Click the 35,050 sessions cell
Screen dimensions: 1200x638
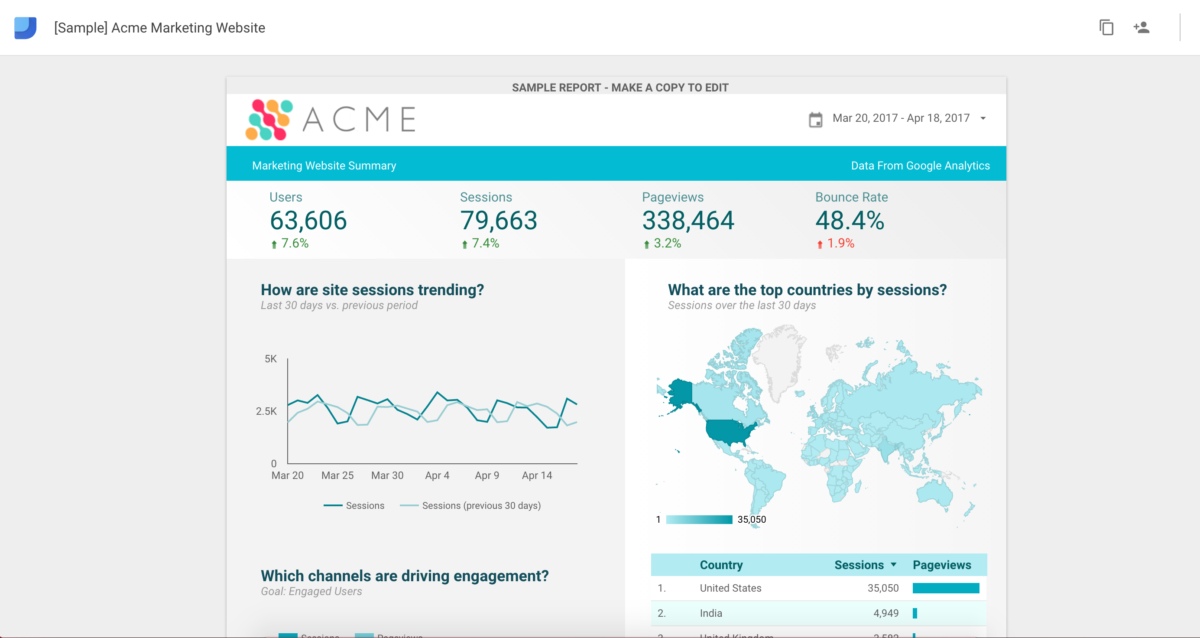pos(883,589)
